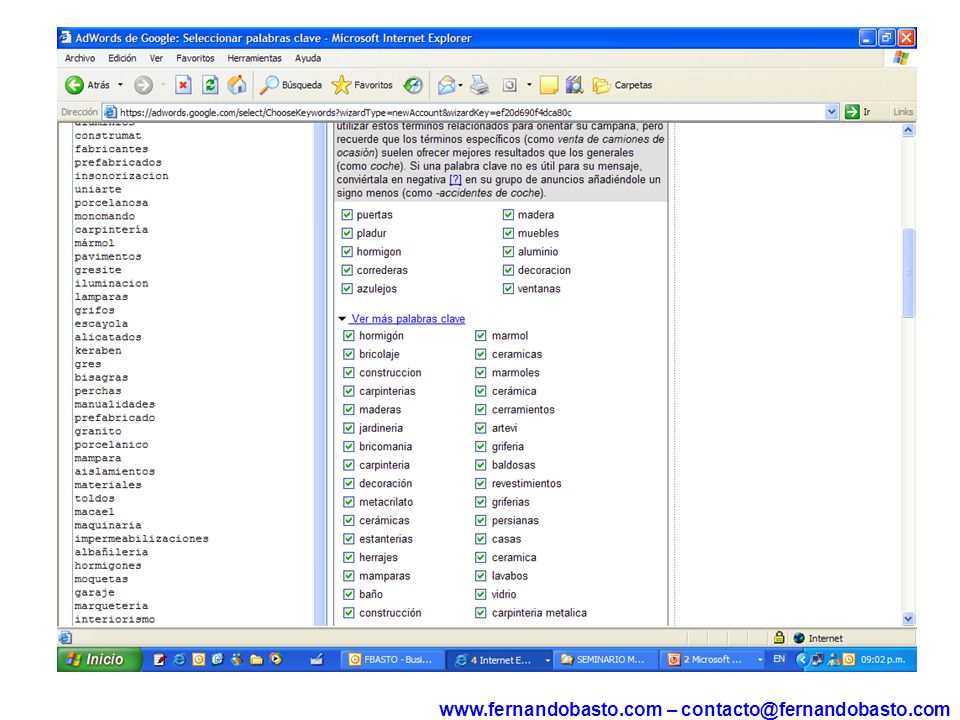
Task: Click the Ver más palabras clave link
Action: (408, 319)
